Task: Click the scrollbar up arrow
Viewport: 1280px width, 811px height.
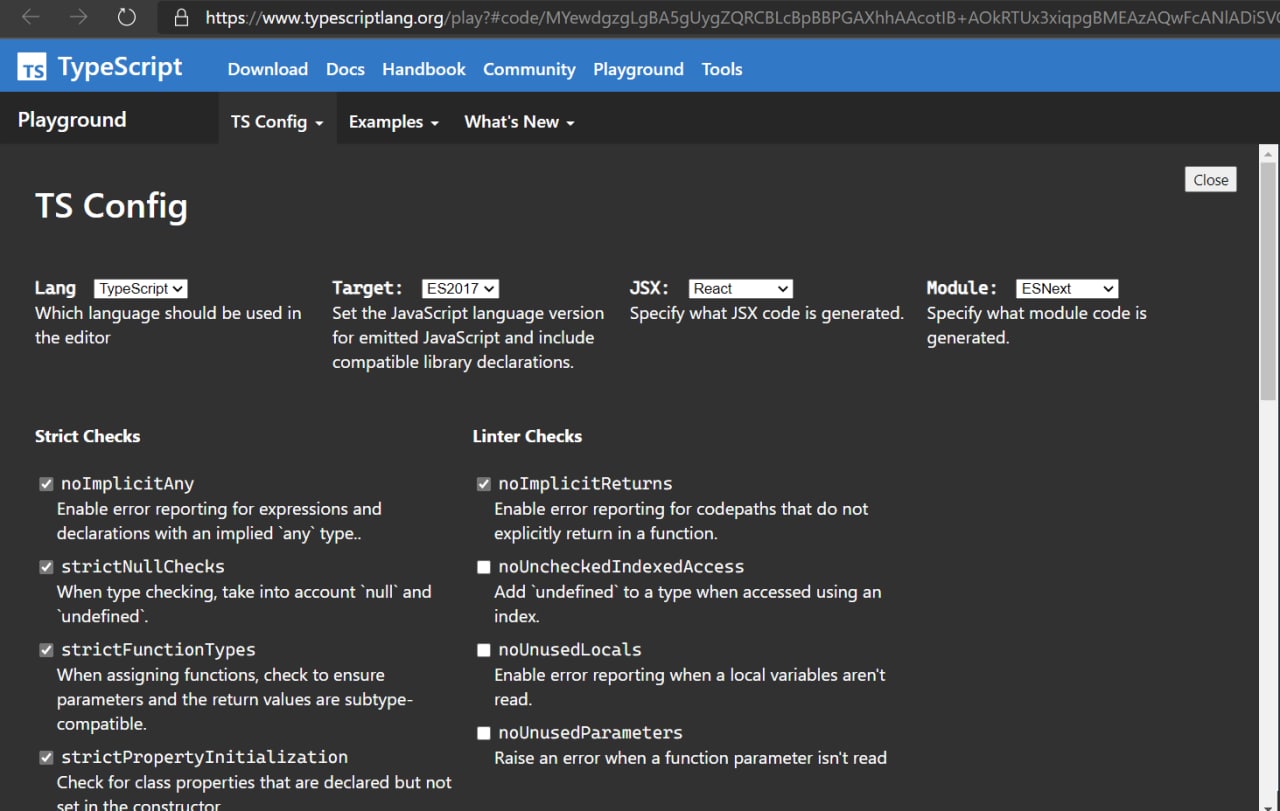Action: (x=1268, y=153)
